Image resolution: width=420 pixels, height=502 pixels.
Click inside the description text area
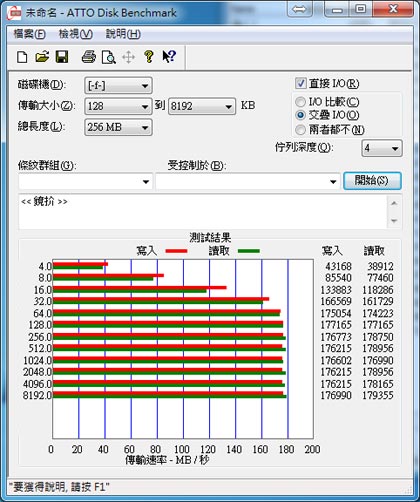pyautogui.click(x=203, y=212)
